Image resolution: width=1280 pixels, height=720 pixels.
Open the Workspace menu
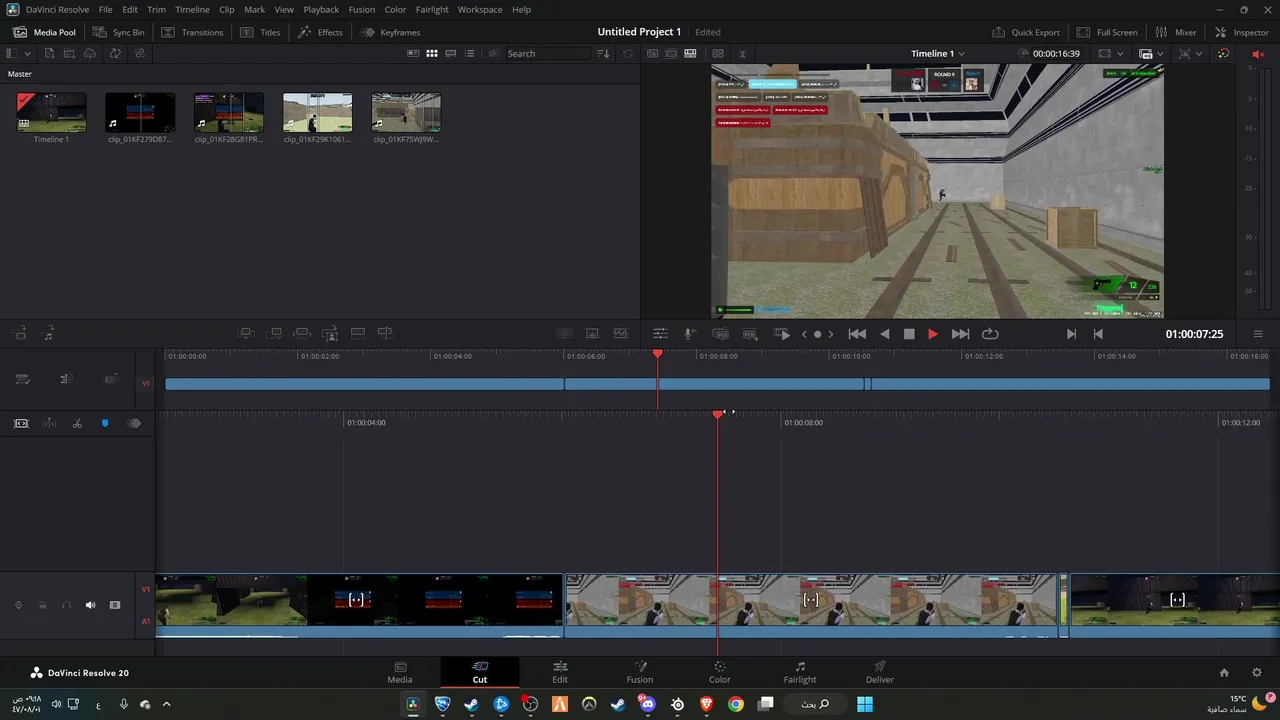pyautogui.click(x=480, y=9)
